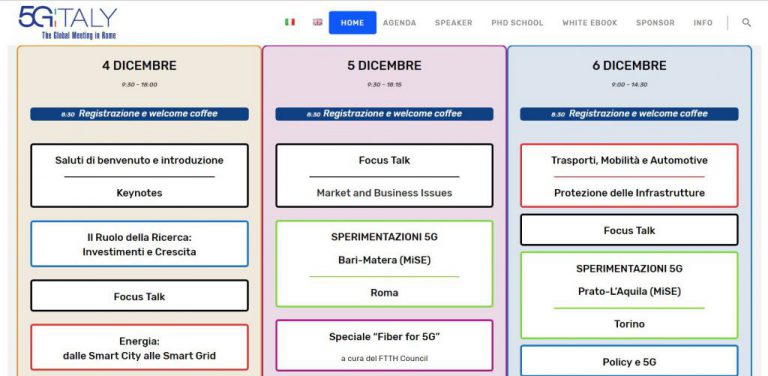Open the AGENDA menu item

[400, 23]
